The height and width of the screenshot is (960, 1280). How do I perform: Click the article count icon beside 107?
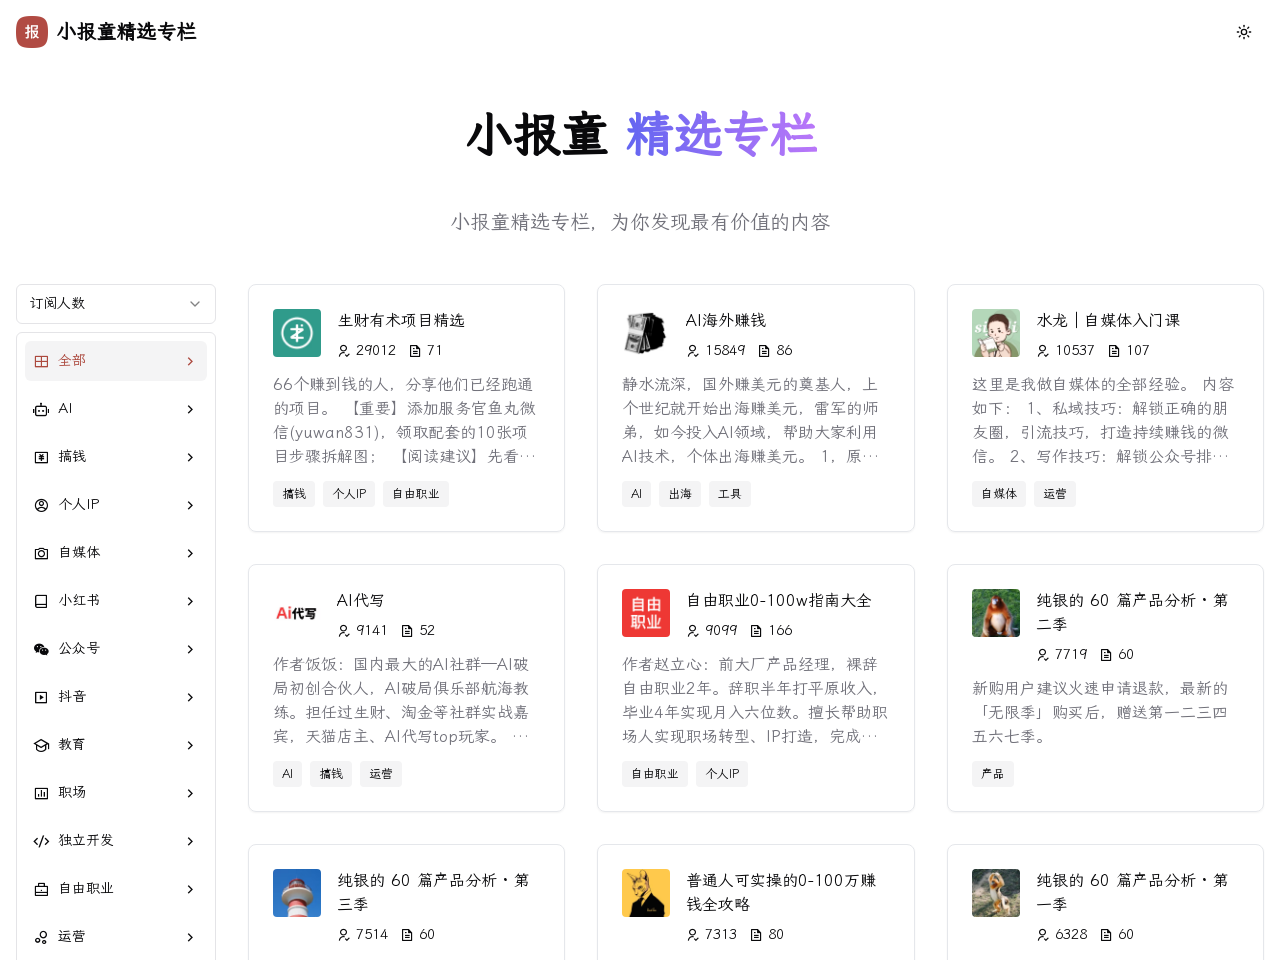point(1114,351)
